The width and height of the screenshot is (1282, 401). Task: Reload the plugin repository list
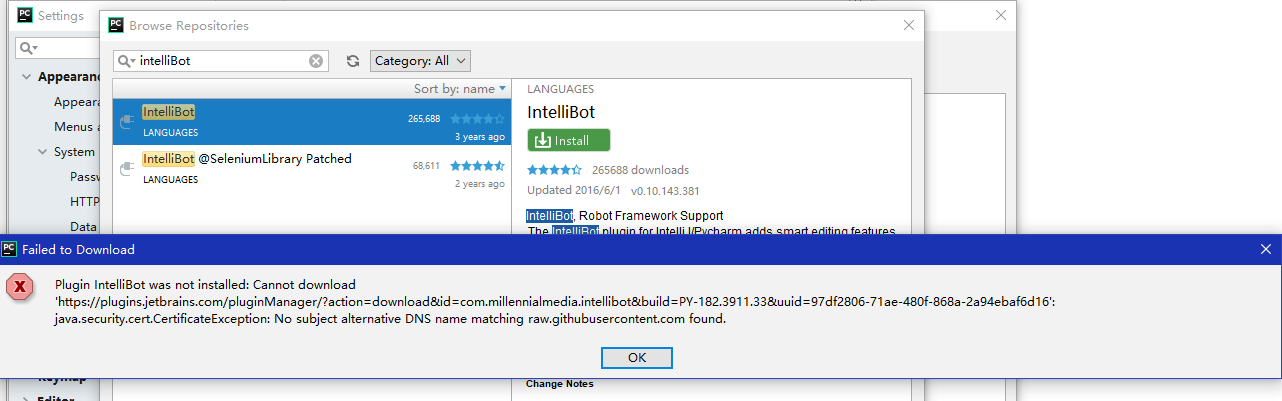point(353,61)
